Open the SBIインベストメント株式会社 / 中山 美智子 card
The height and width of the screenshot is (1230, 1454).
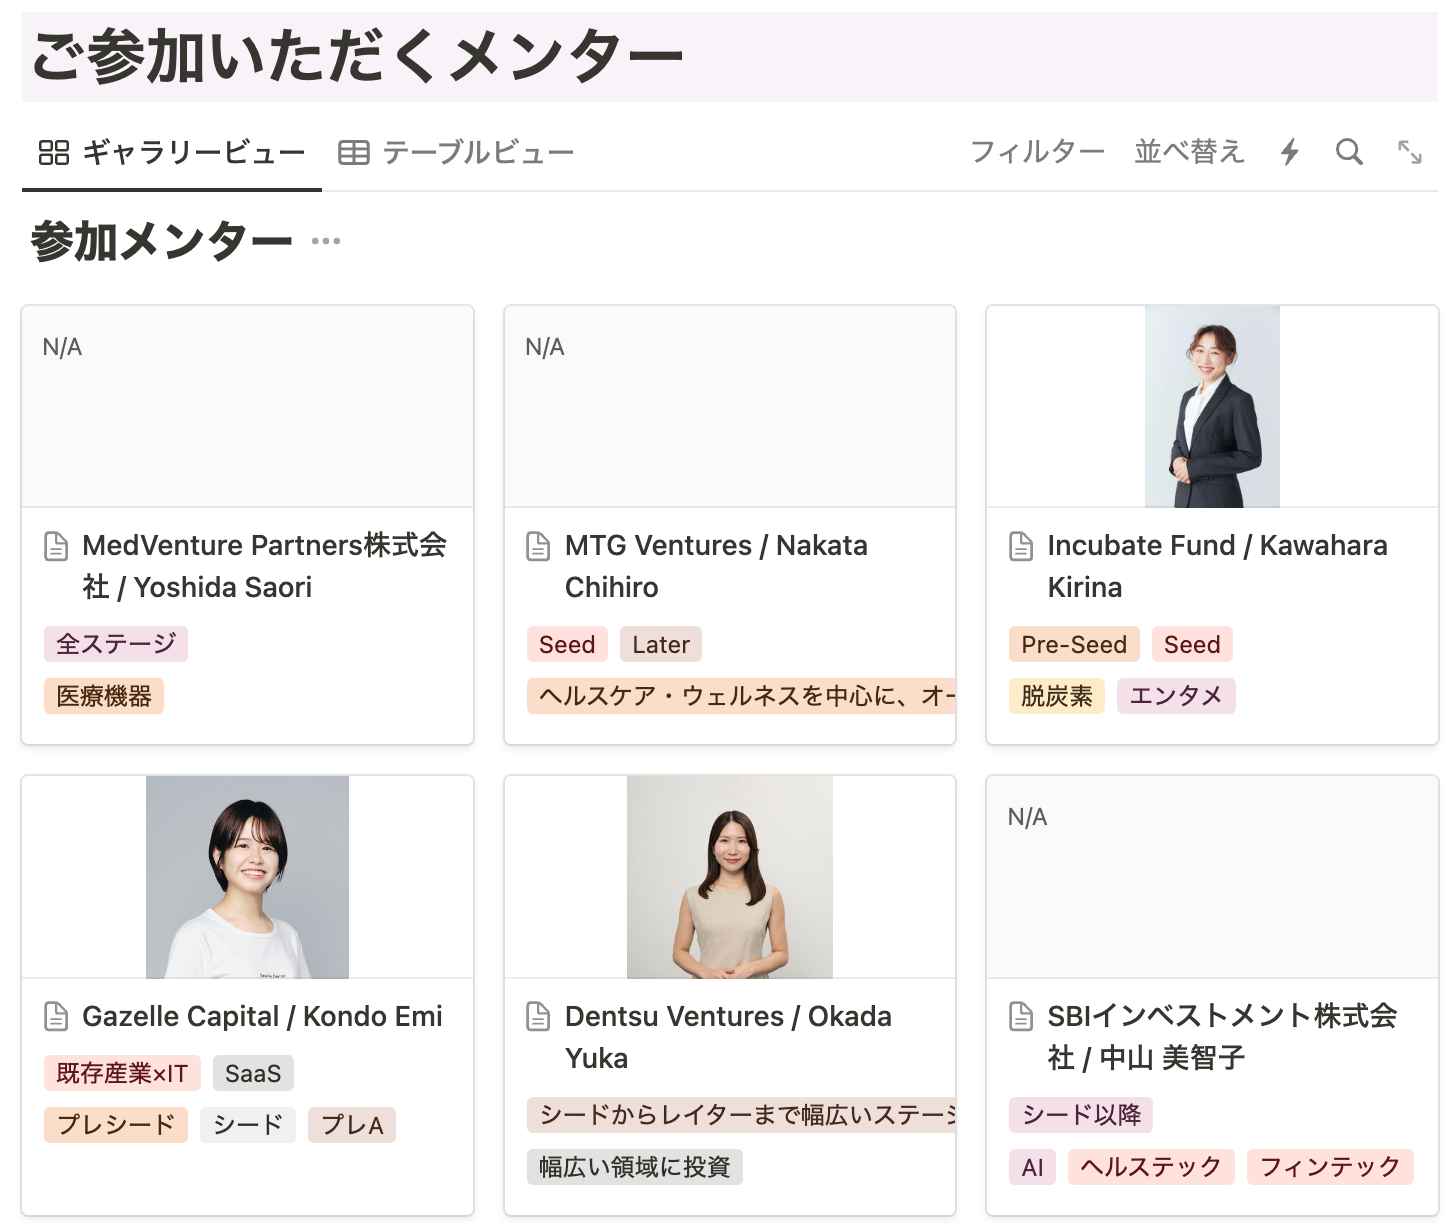click(1212, 996)
